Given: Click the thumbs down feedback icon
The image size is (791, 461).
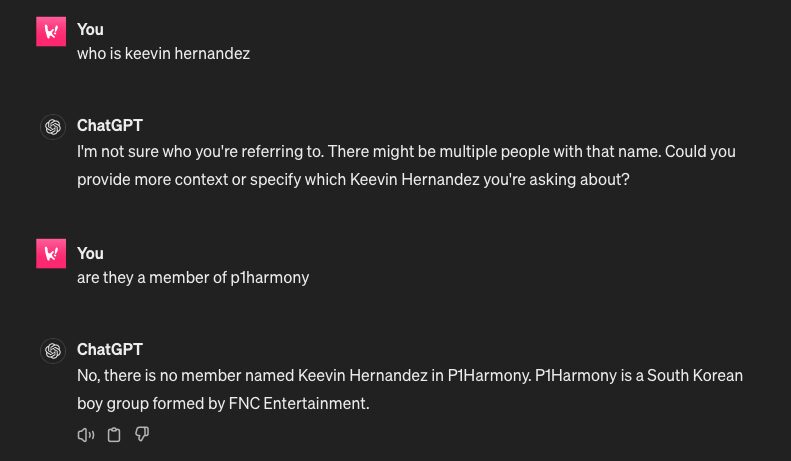Looking at the screenshot, I should click(x=142, y=434).
